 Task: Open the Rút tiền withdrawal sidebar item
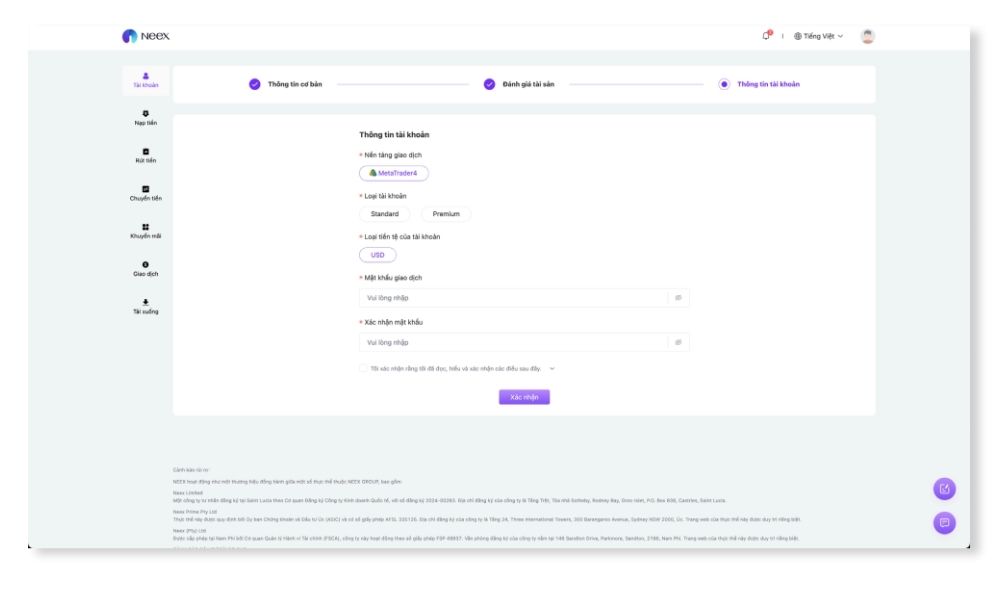146,155
